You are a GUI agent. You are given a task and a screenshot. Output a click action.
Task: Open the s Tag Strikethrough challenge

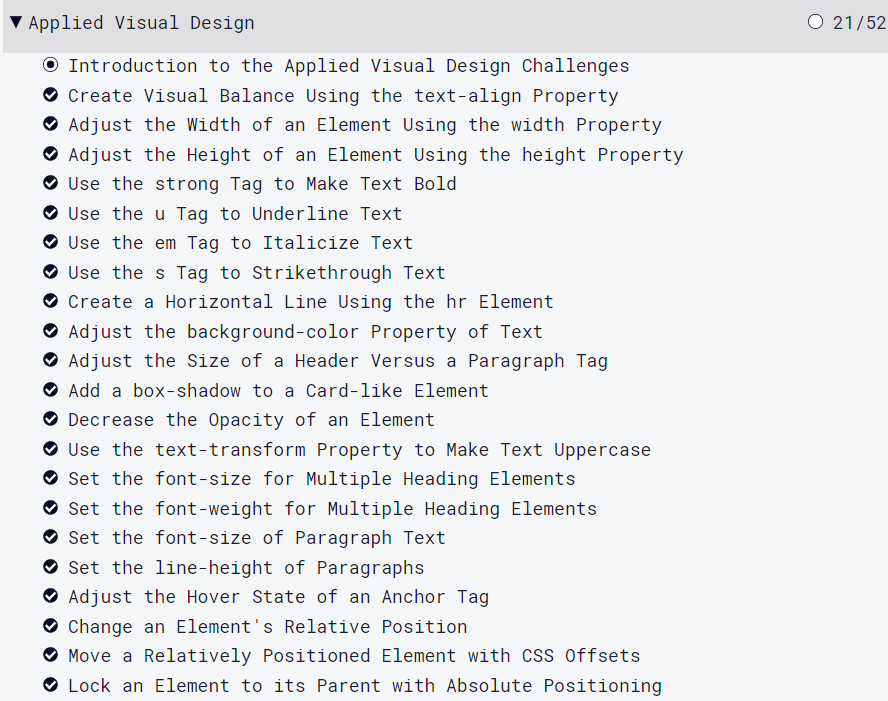256,273
